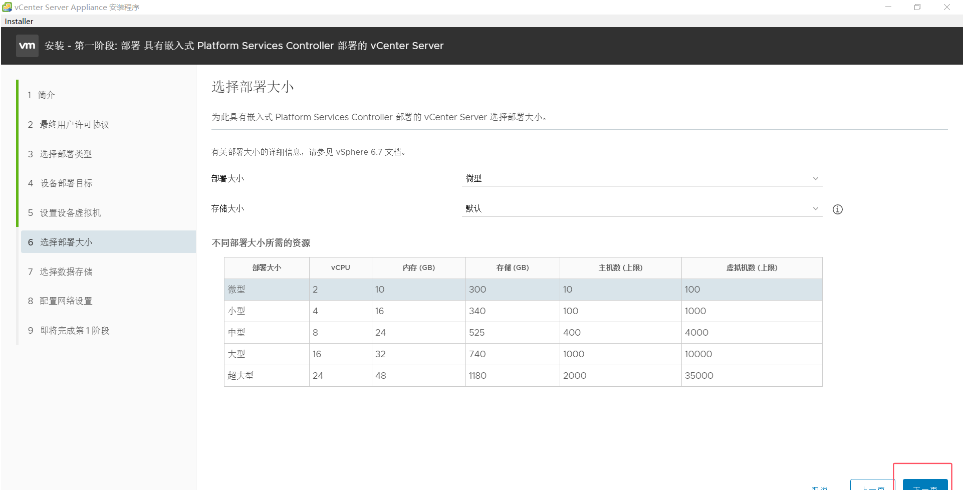Click VM limit 10000 cell
Screen dimensions: 969x490
coord(698,354)
